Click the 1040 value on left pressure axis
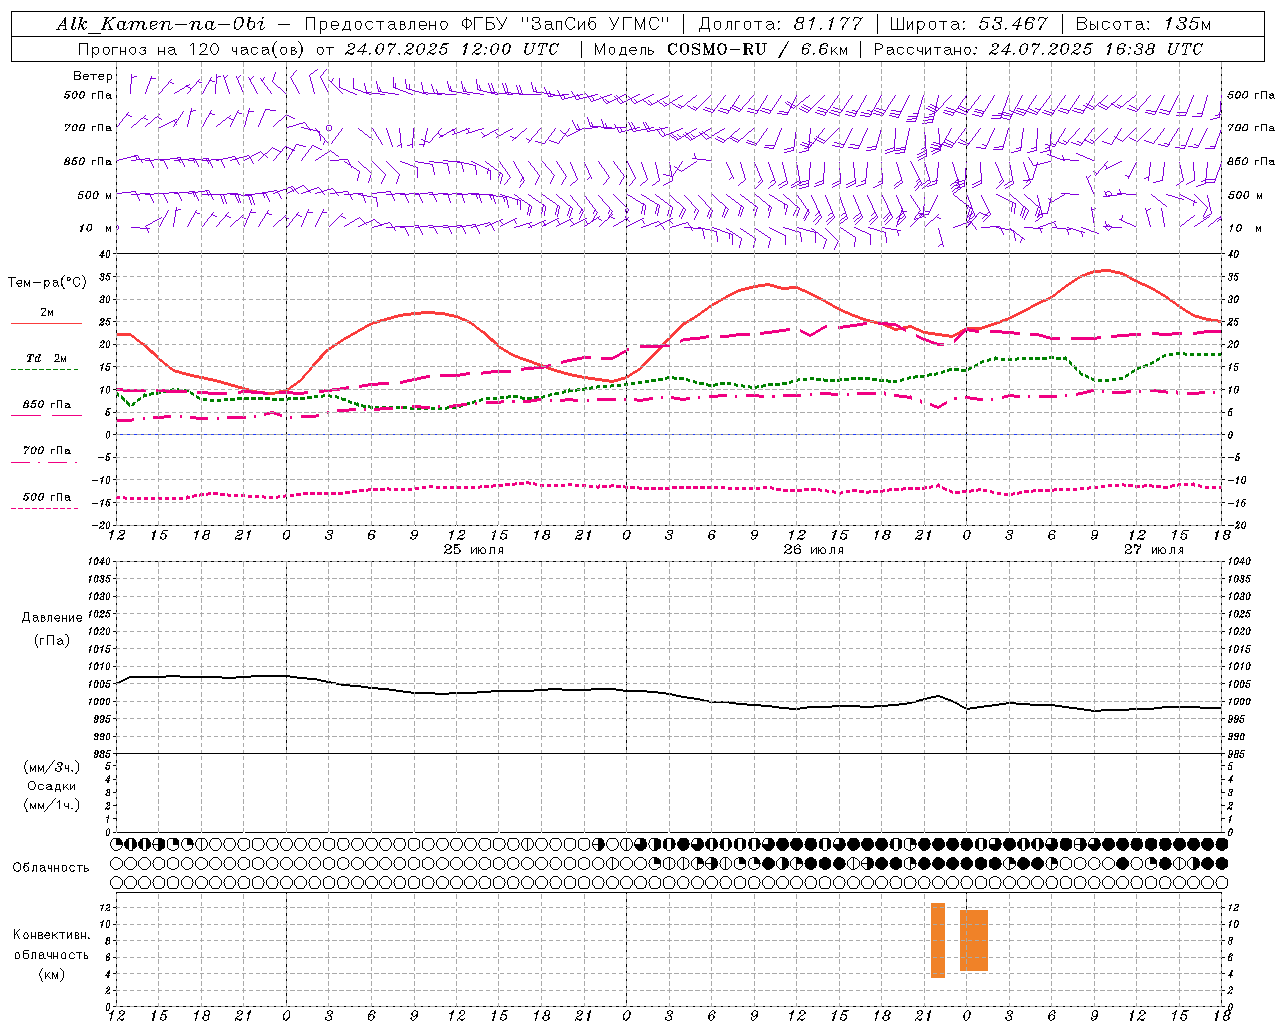The height and width of the screenshot is (1024, 1280). tap(101, 562)
